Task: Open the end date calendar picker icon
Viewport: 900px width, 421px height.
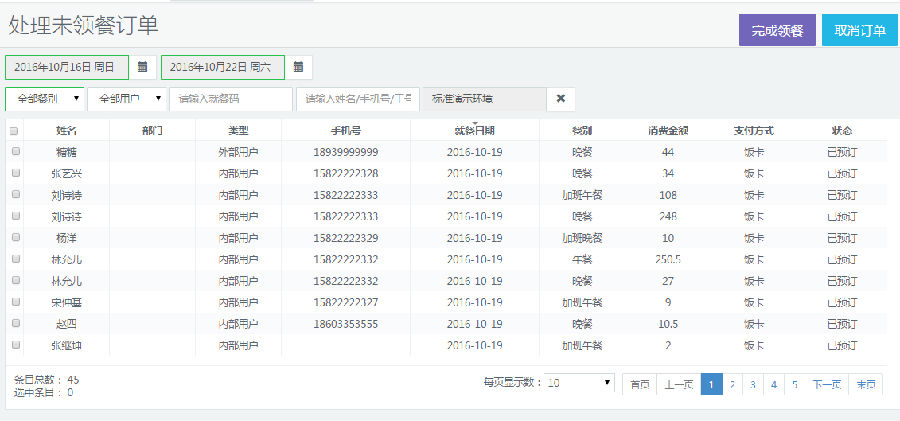Action: [299, 67]
